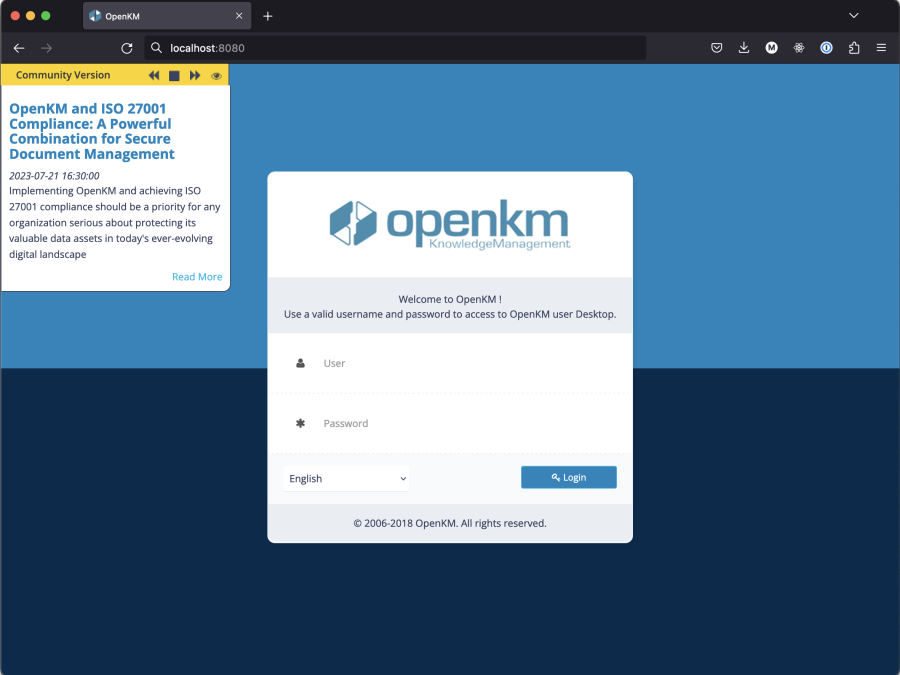Open the browser hamburger menu
Screen dimensions: 900x675
882,48
